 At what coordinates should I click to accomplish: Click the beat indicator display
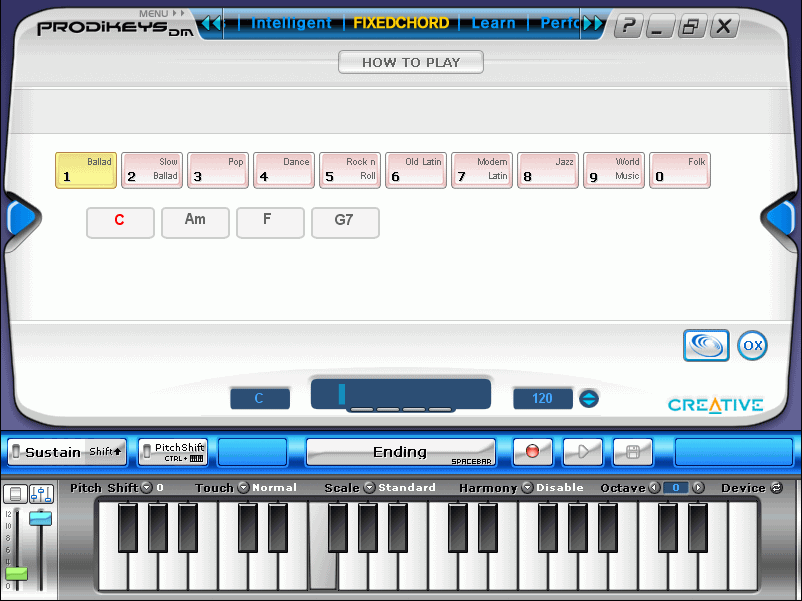pyautogui.click(x=401, y=394)
